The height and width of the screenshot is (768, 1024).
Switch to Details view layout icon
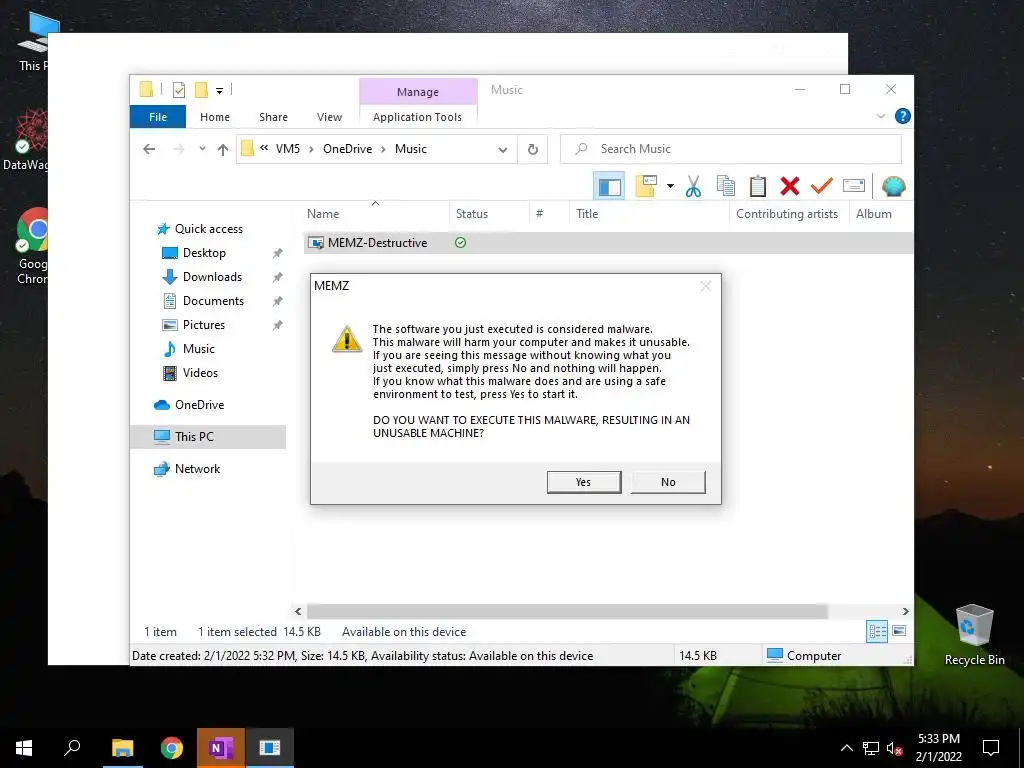[x=877, y=631]
